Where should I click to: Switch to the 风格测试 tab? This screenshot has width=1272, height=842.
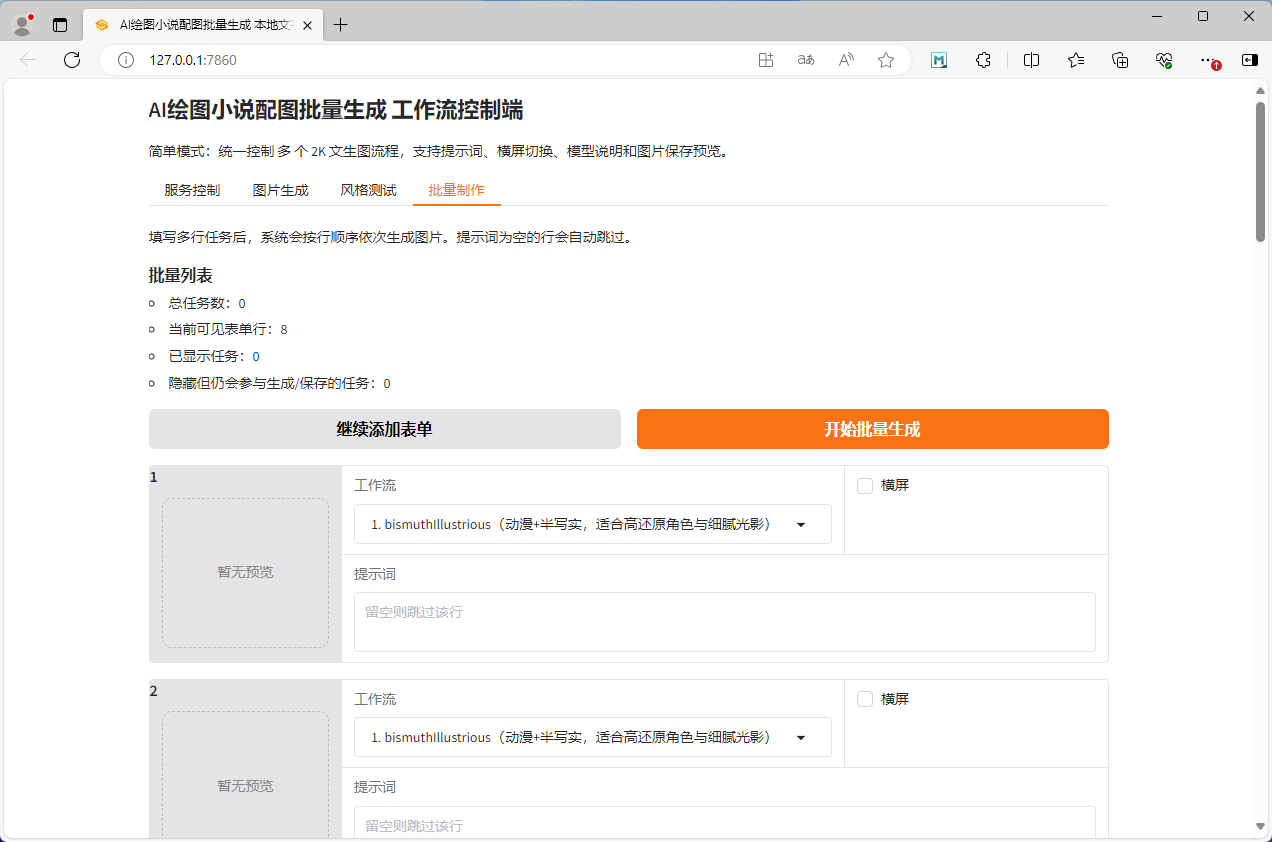[368, 190]
